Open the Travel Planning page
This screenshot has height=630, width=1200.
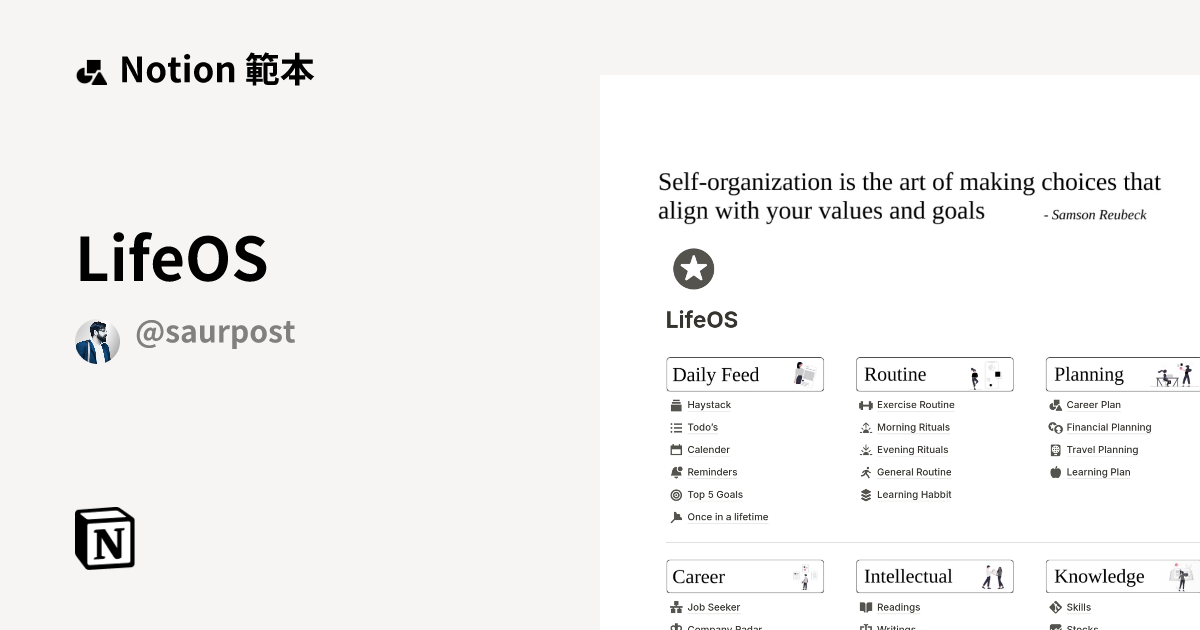1102,450
